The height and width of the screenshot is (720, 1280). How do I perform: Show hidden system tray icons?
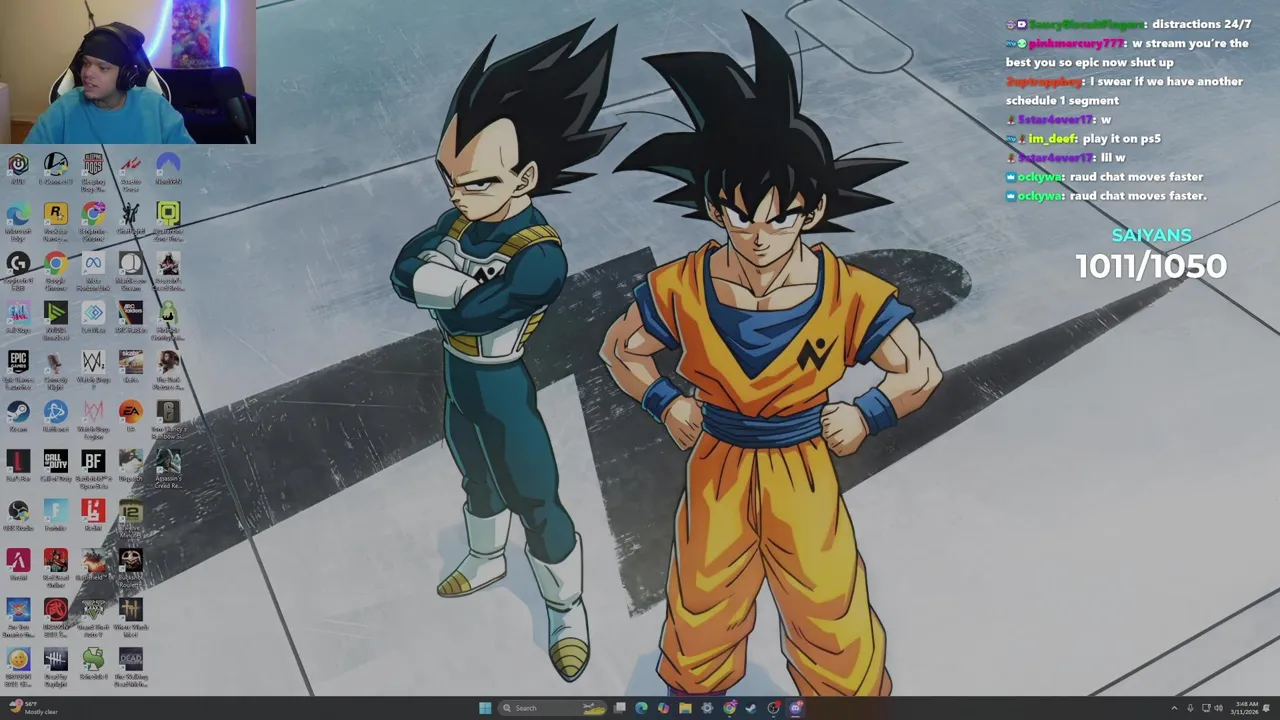(1174, 708)
